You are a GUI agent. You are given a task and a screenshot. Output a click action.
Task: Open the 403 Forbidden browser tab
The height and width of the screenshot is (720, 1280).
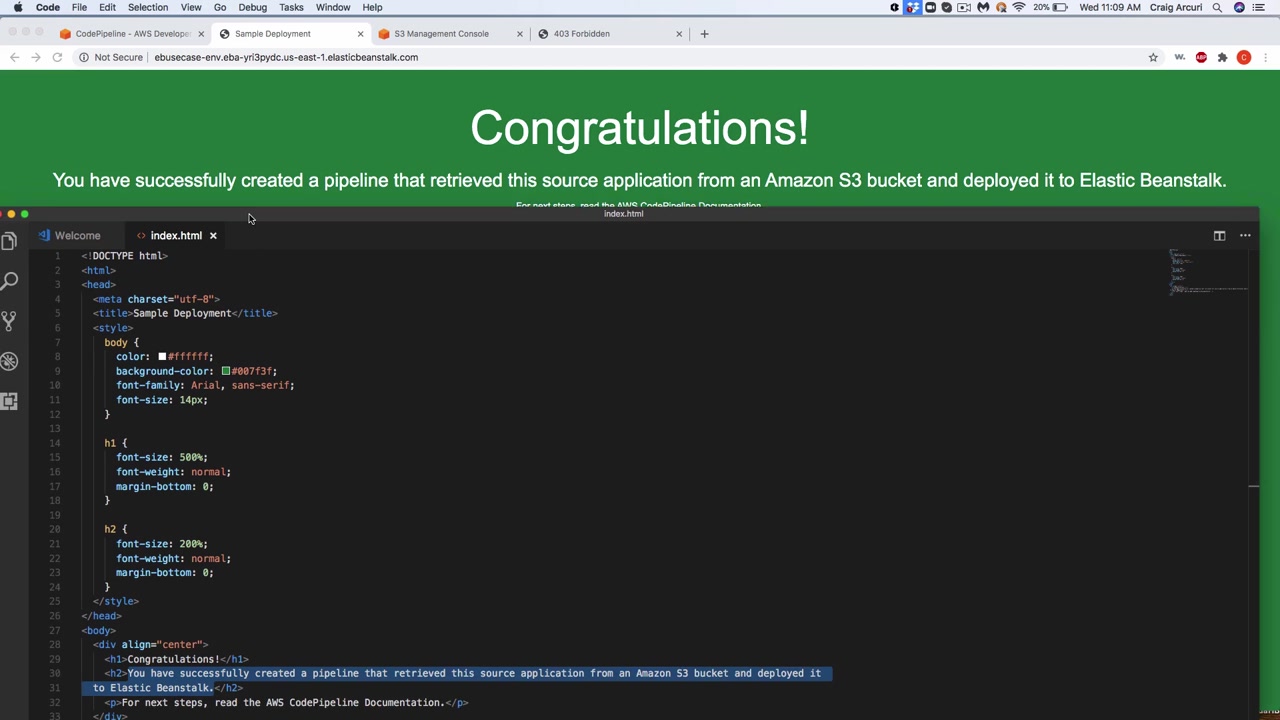581,34
